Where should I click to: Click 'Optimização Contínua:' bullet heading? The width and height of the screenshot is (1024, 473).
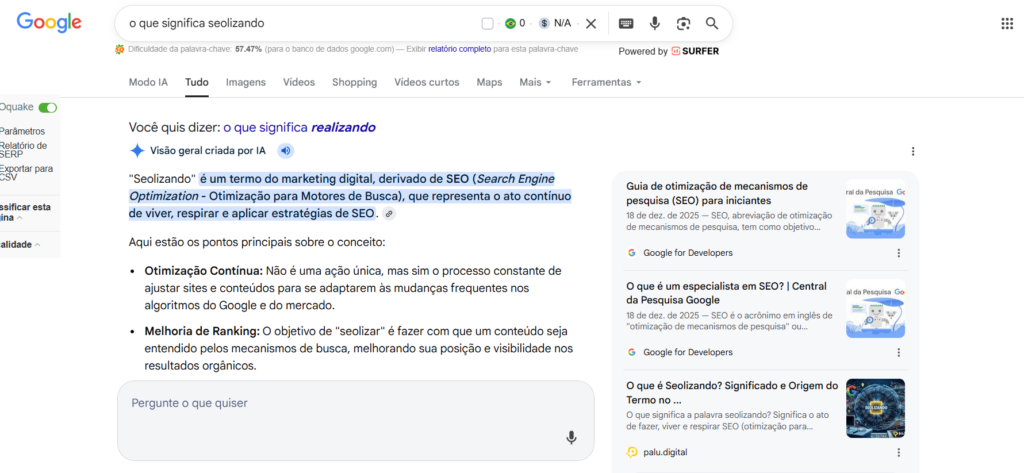coord(203,270)
